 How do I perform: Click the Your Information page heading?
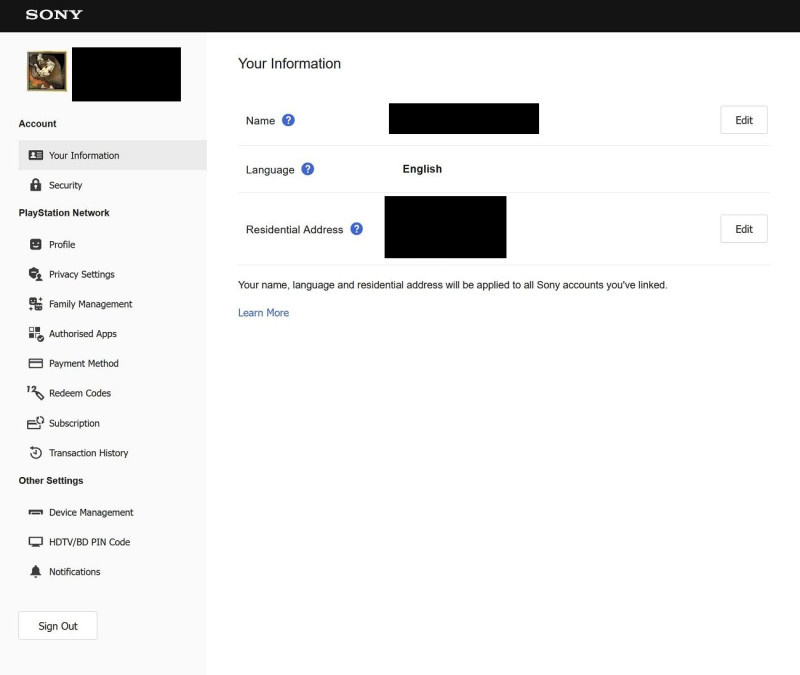pyautogui.click(x=289, y=63)
